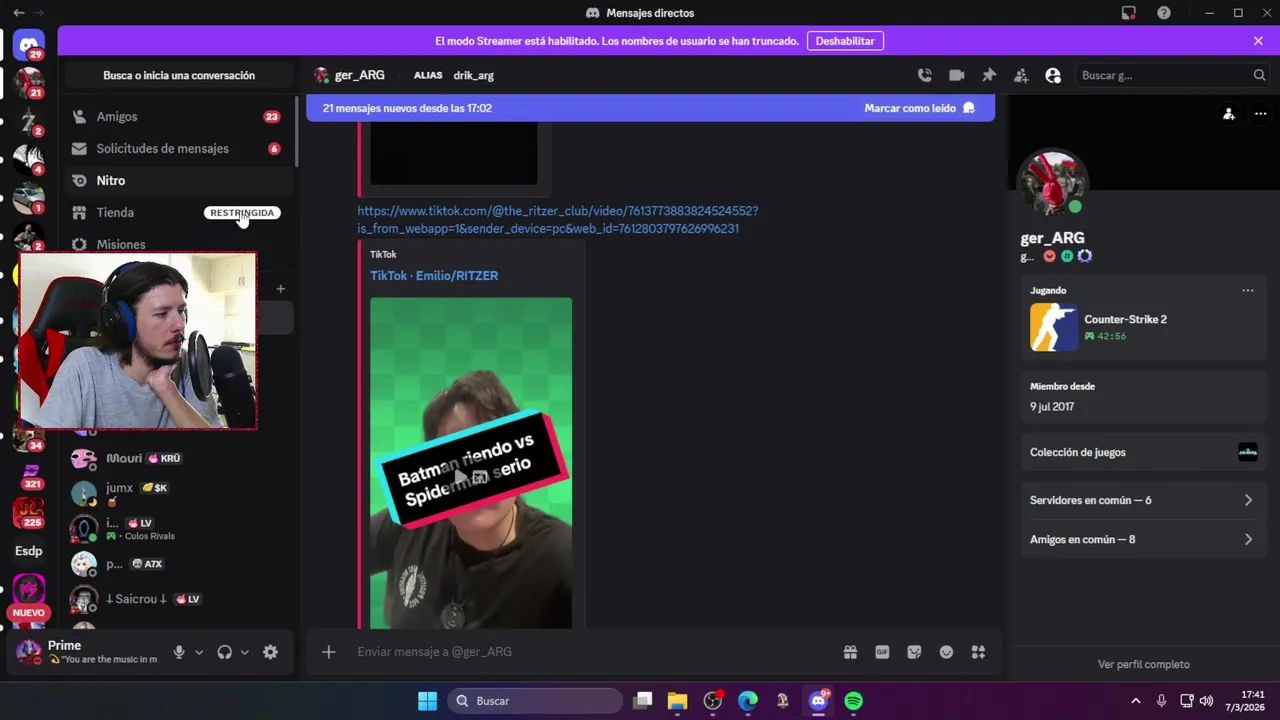Open Microsoft Edge from taskbar

point(748,701)
